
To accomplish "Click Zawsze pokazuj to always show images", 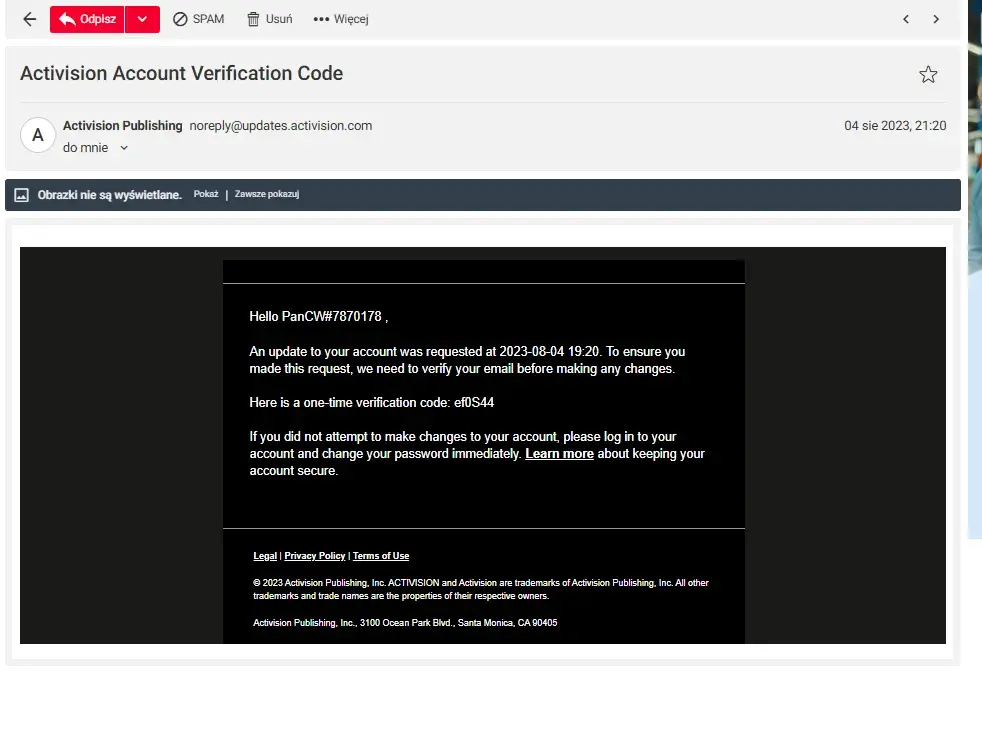I will pyautogui.click(x=267, y=194).
